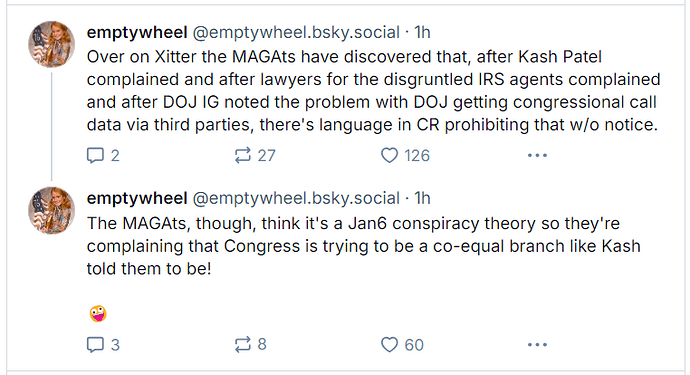Open the 1h timestamp on first post
Image resolution: width=690 pixels, height=375 pixels.
[422, 32]
